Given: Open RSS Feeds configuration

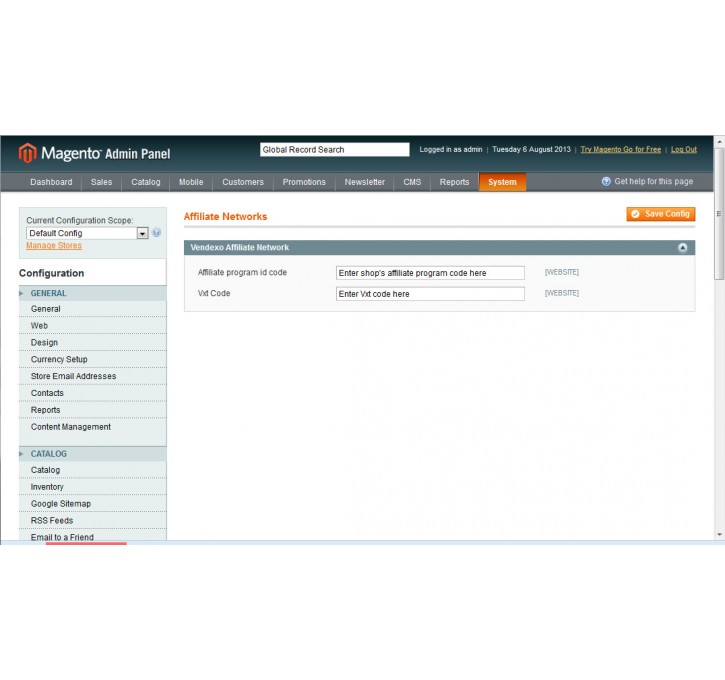Looking at the screenshot, I should point(92,521).
